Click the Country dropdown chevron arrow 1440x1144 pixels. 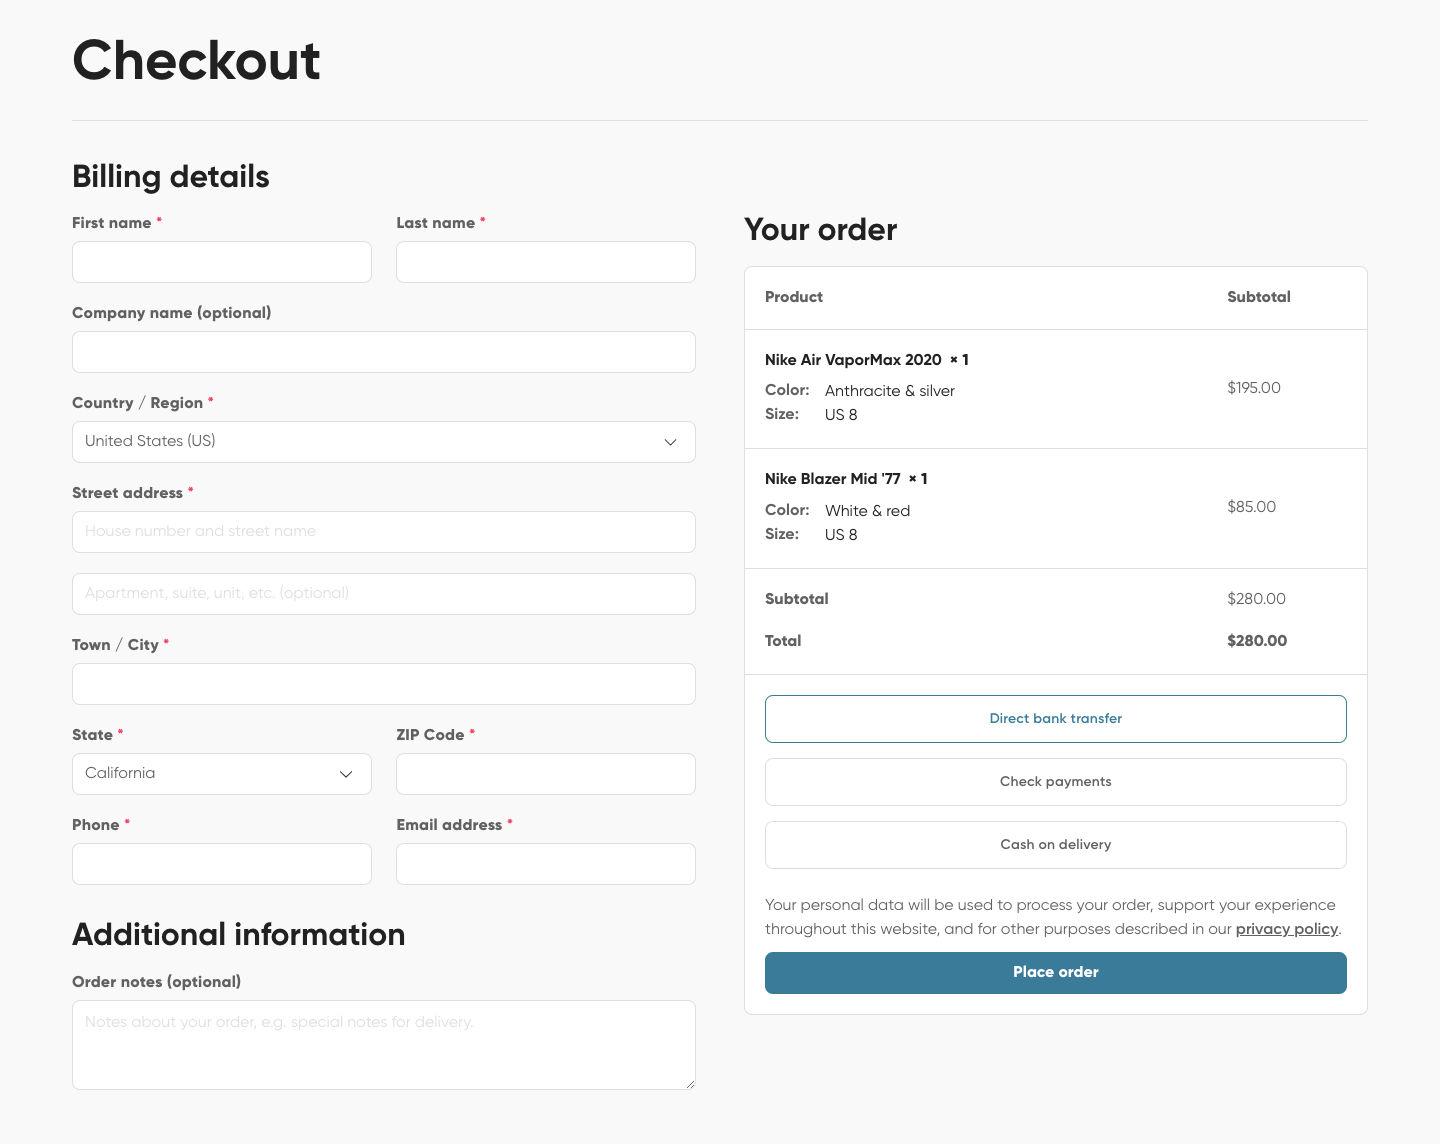pyautogui.click(x=670, y=442)
